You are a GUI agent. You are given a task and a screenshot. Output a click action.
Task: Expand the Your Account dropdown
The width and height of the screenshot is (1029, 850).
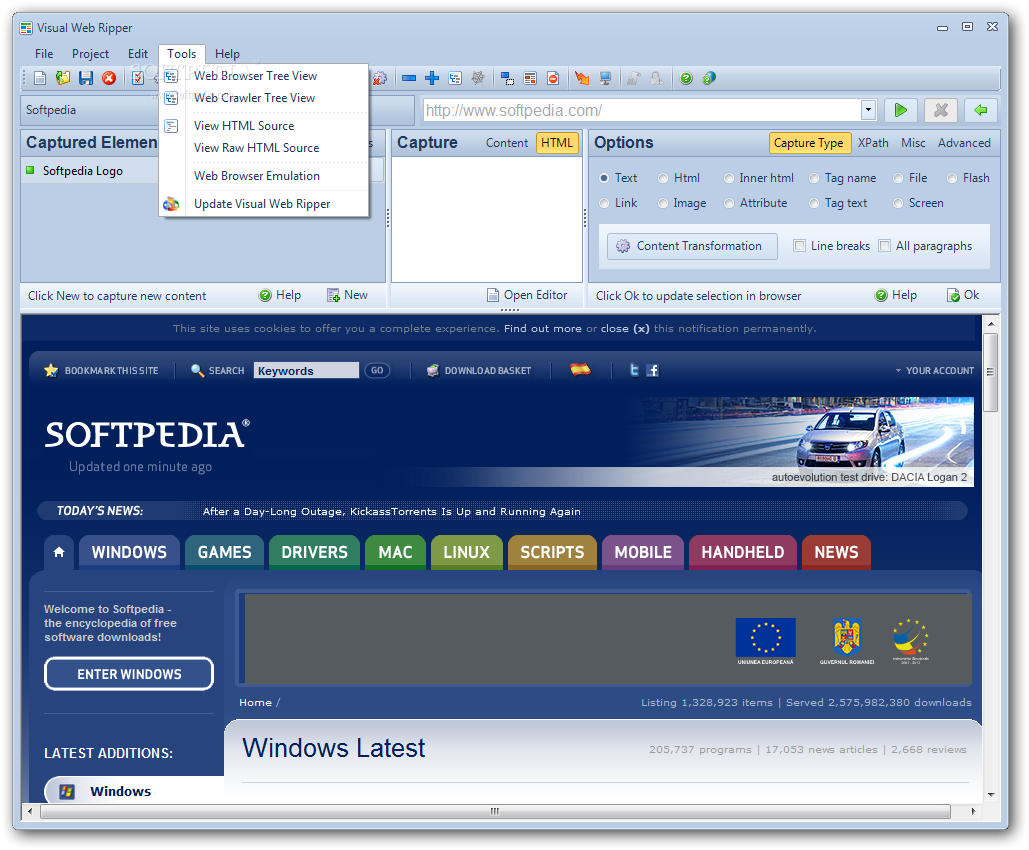(935, 370)
